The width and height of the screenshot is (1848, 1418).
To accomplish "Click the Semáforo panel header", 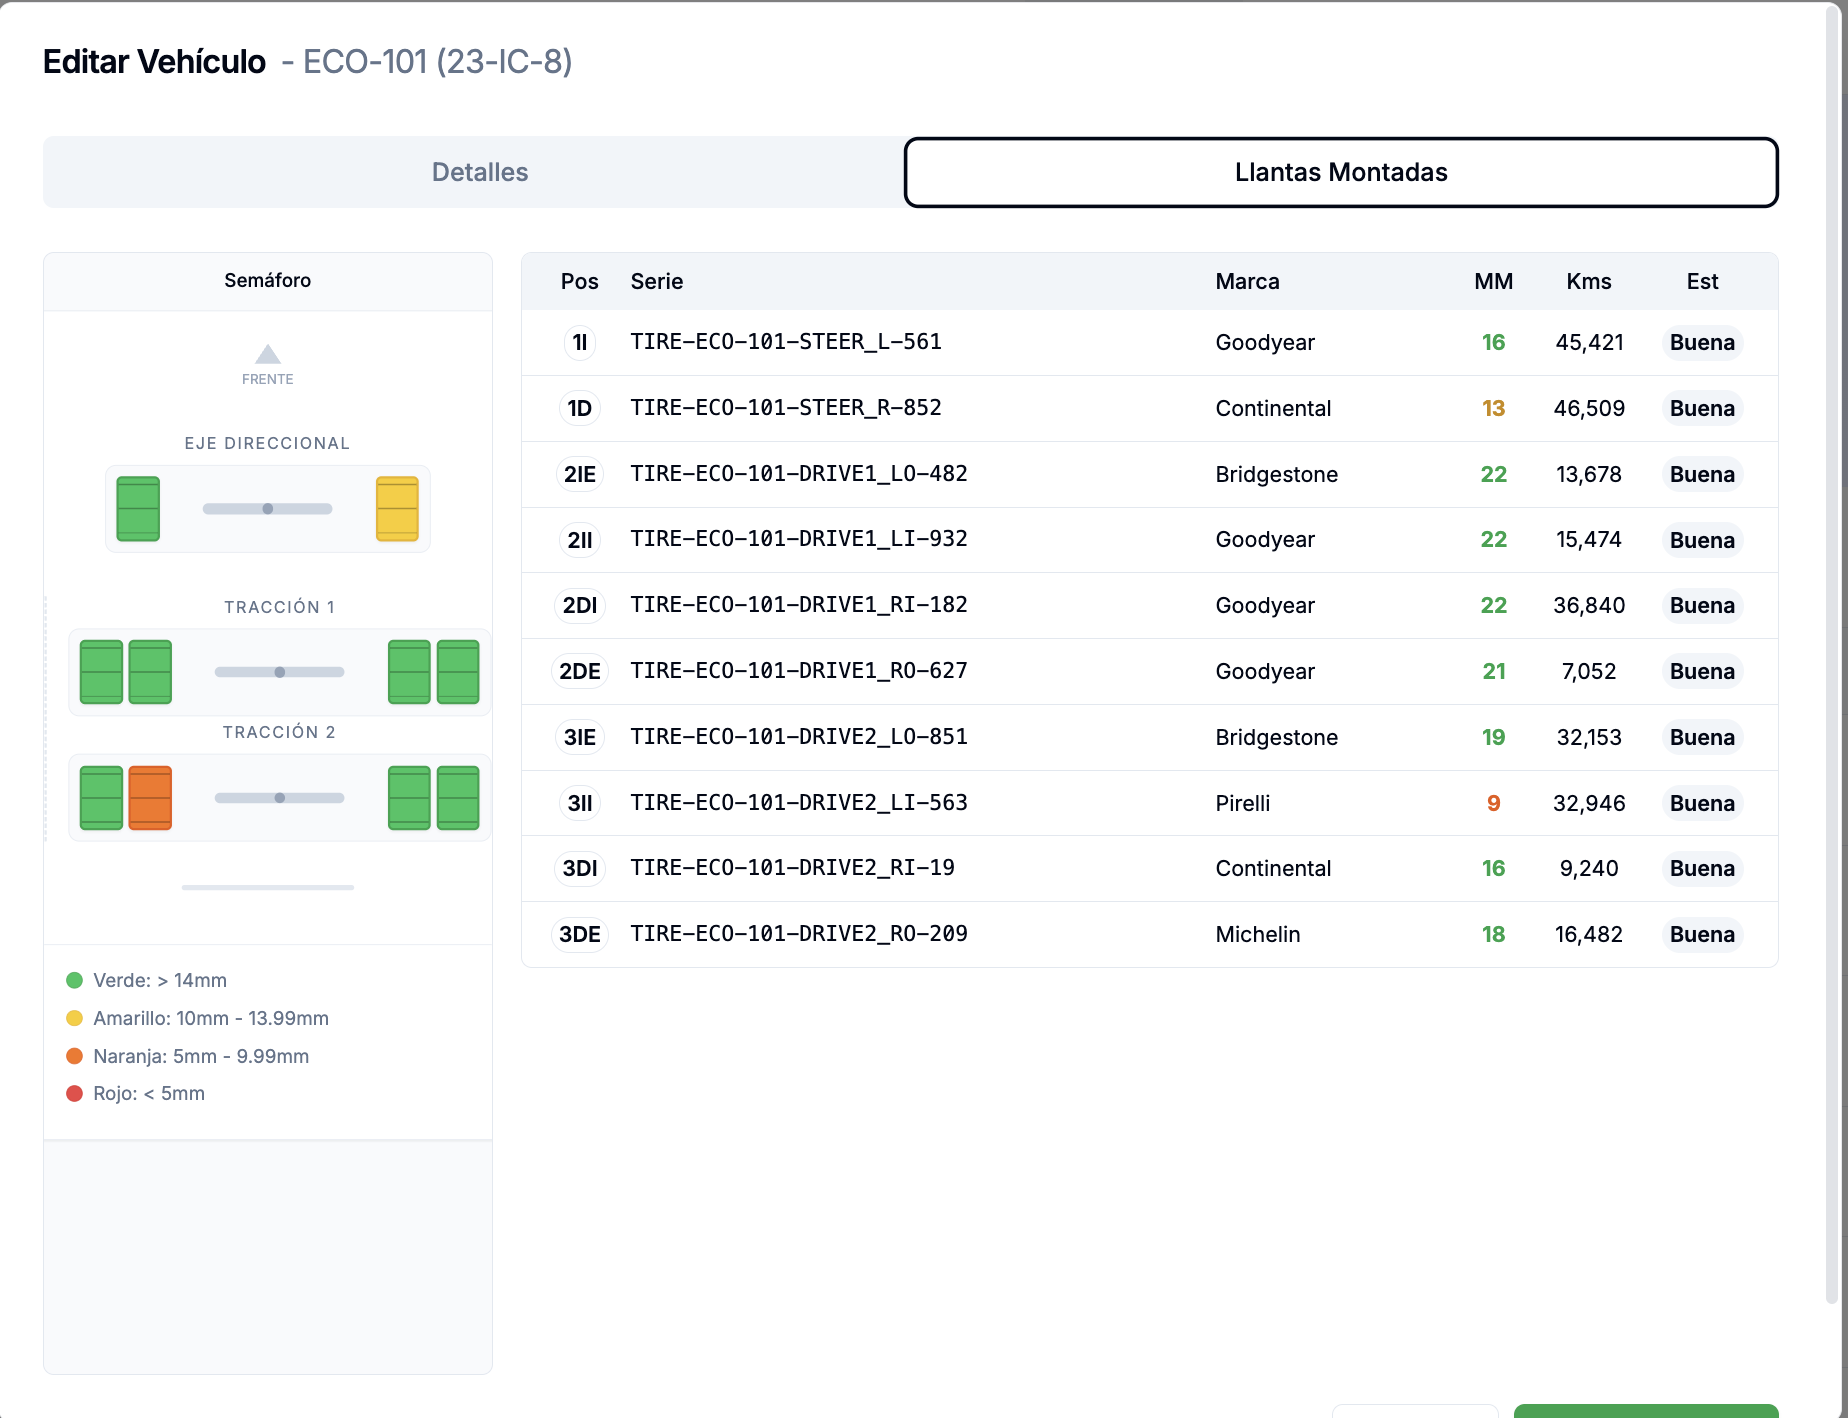I will tap(268, 281).
